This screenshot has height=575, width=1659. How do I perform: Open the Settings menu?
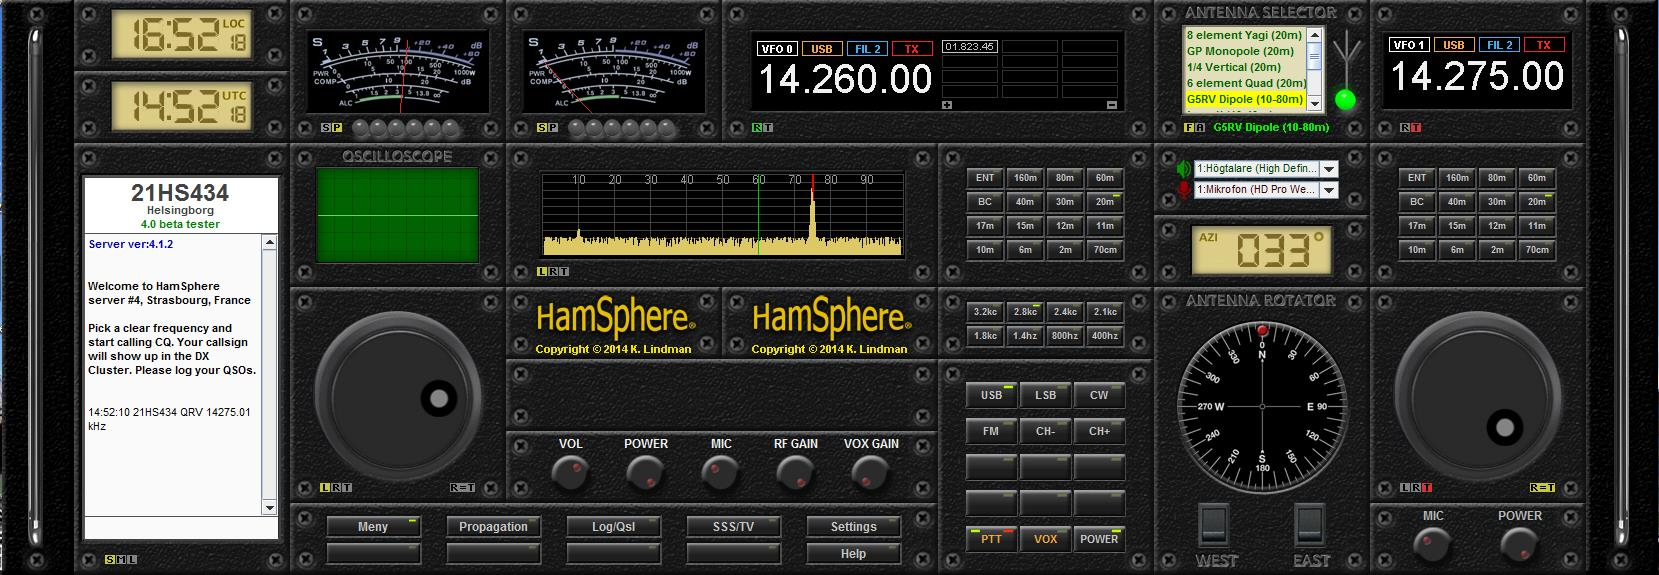pos(853,527)
